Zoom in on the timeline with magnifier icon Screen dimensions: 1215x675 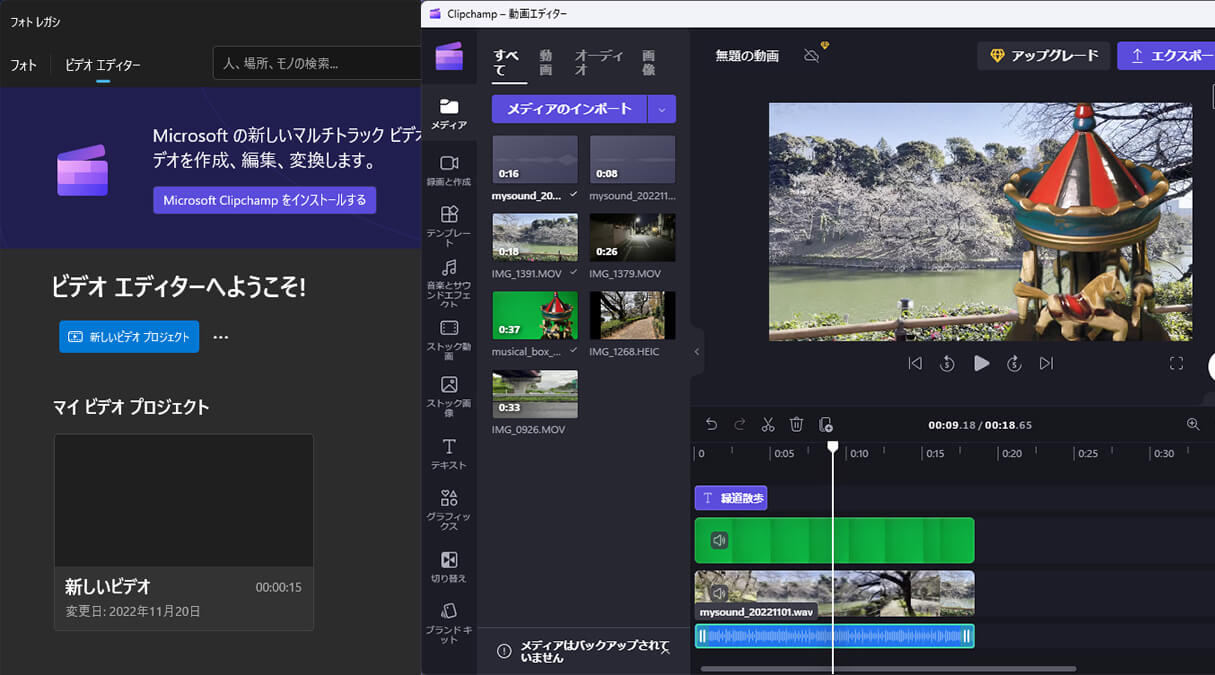[x=1193, y=424]
